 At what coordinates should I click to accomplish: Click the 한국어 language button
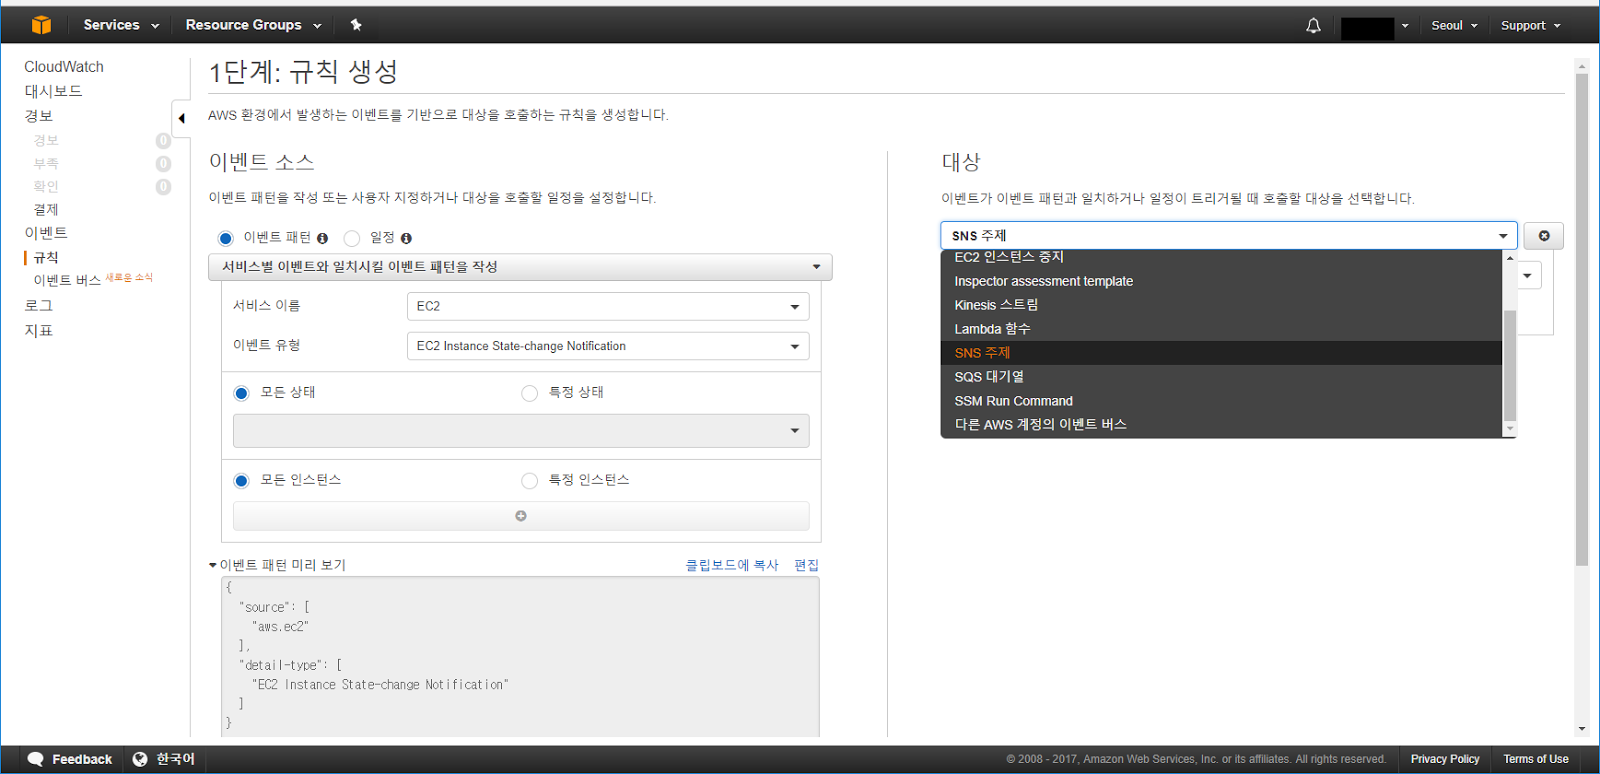[x=164, y=759]
